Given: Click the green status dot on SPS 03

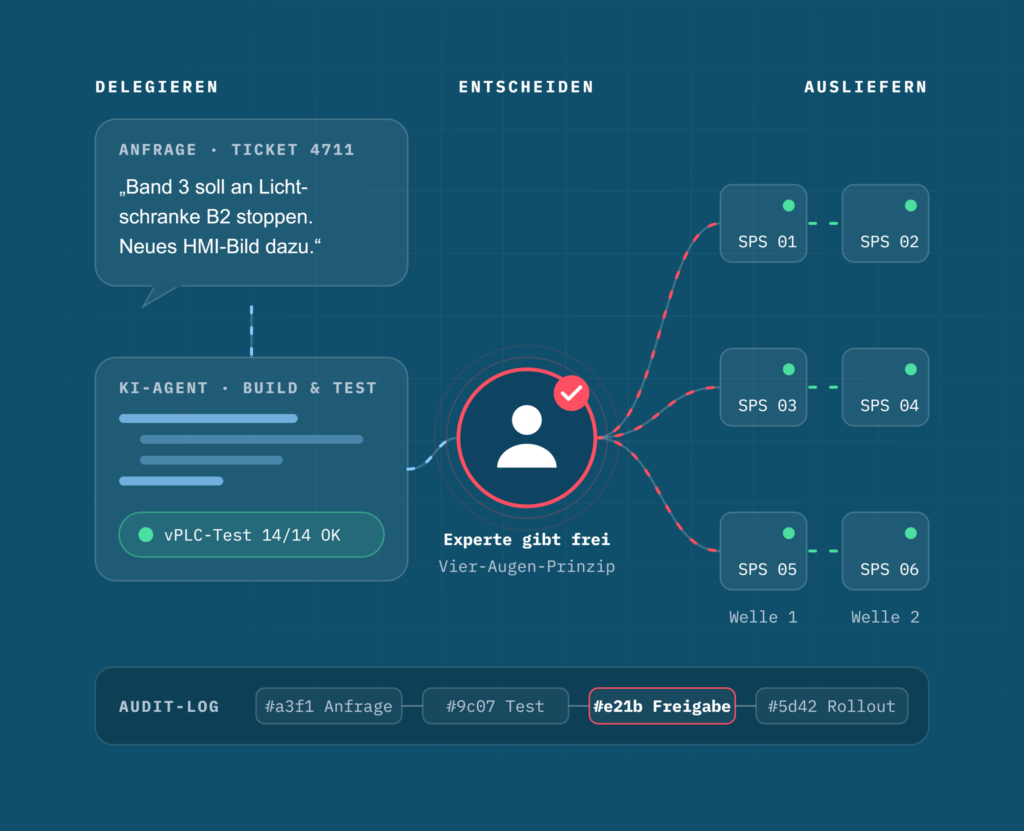Looking at the screenshot, I should pos(789,370).
